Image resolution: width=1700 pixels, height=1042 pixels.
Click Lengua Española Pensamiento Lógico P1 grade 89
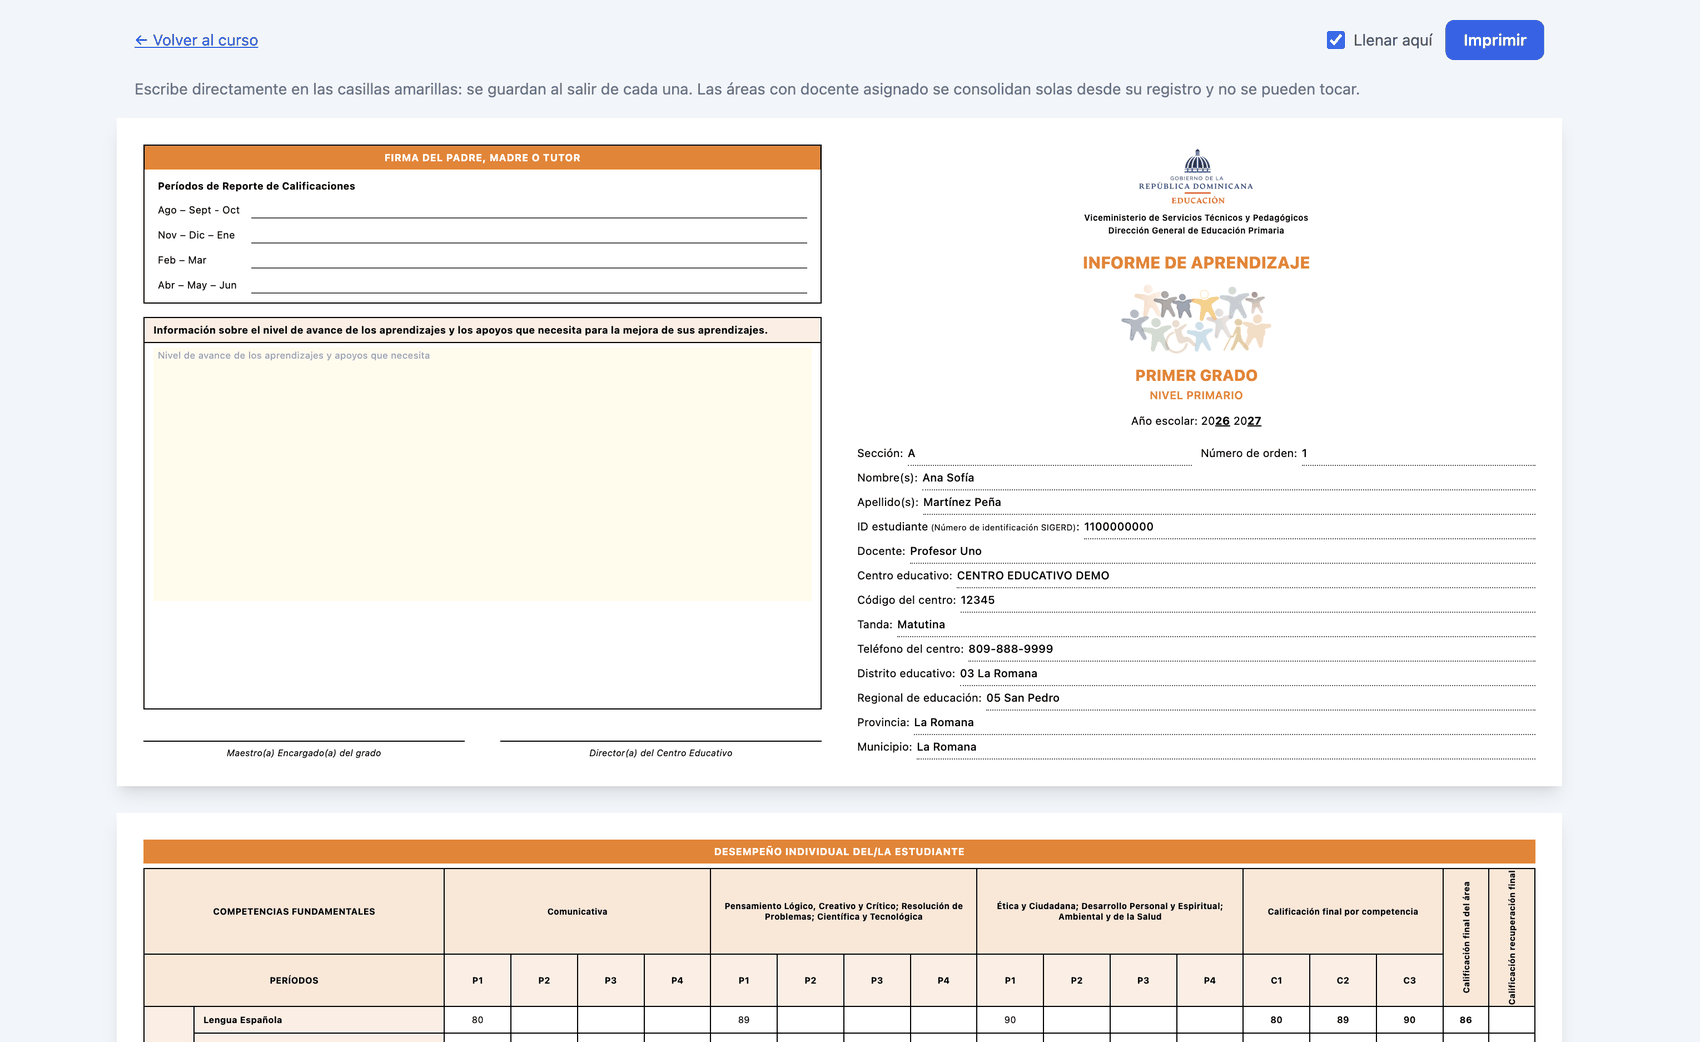point(744,1020)
